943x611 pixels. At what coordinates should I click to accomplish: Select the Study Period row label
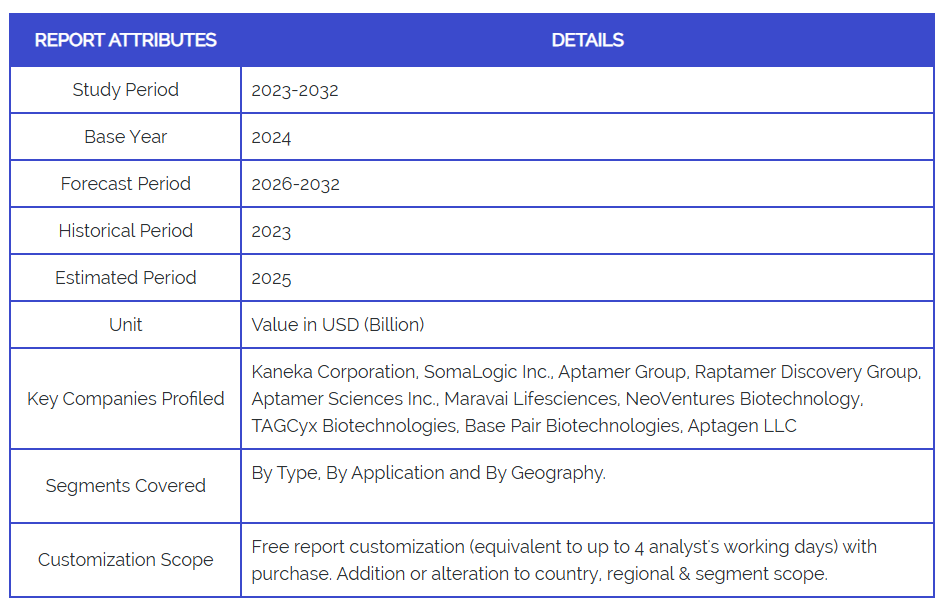point(125,90)
